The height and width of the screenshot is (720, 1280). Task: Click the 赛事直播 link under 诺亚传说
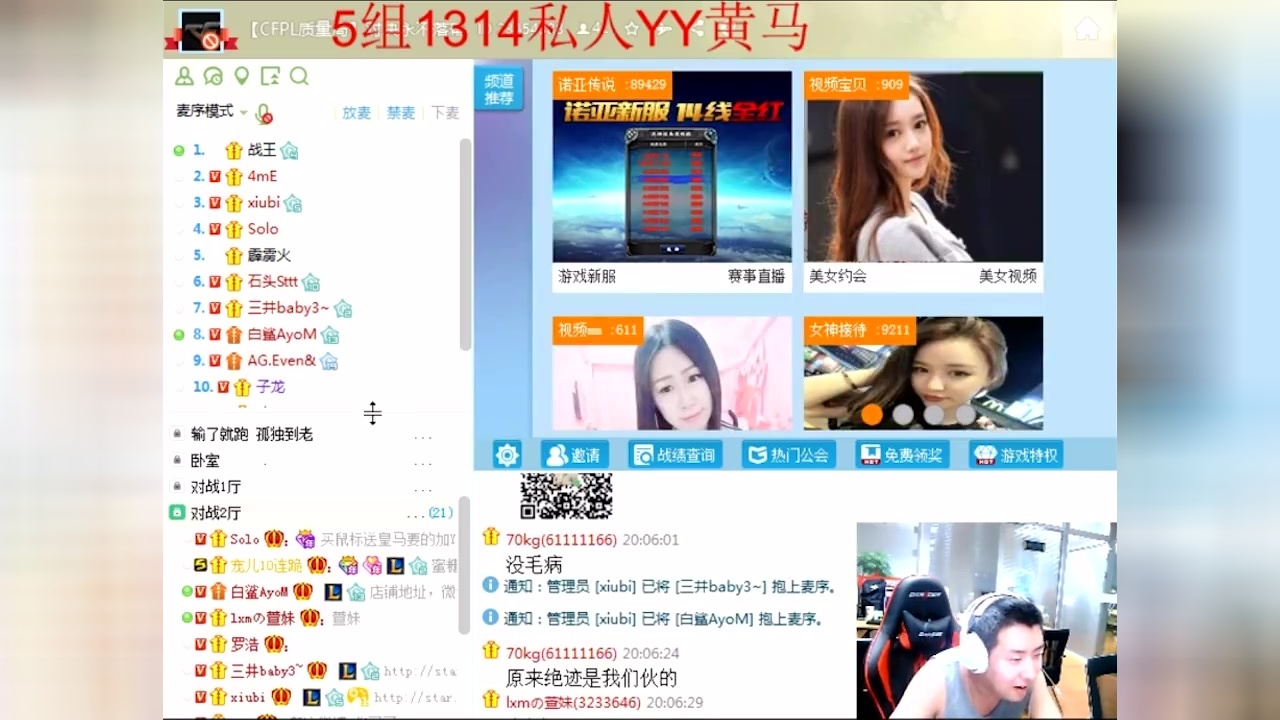click(x=756, y=277)
